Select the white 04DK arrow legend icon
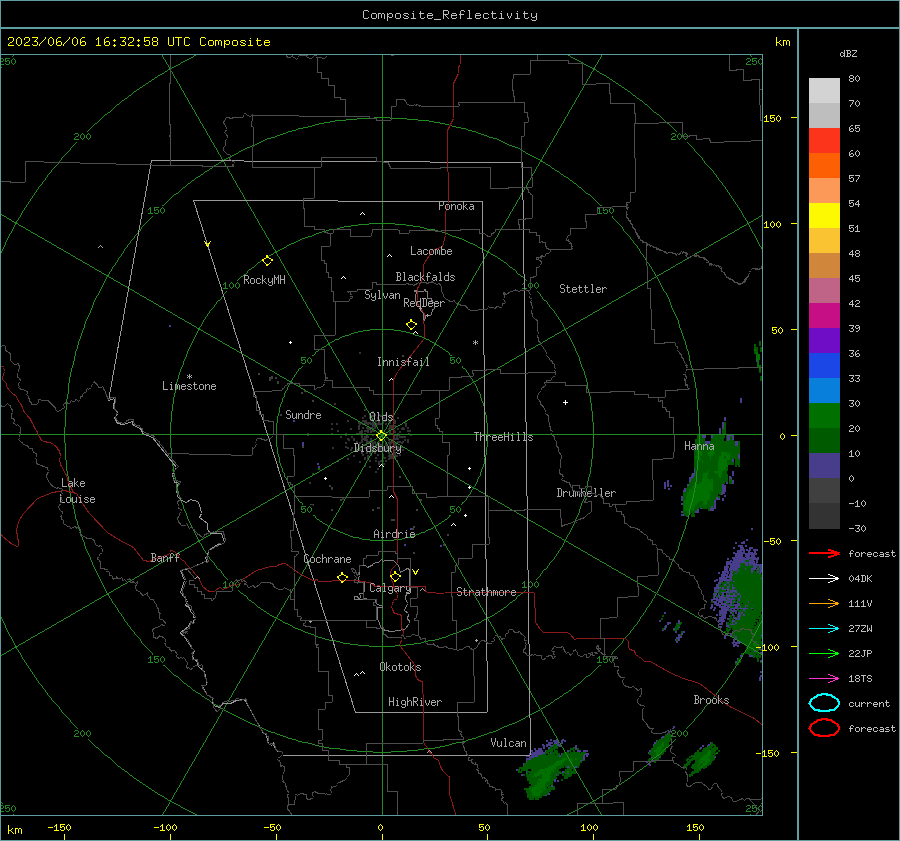Screen dimensions: 900x841 tap(824, 578)
